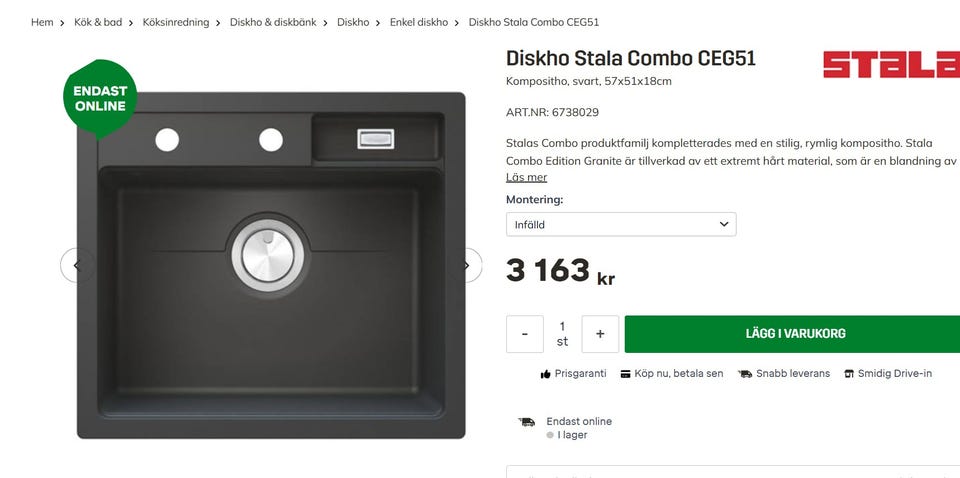
Task: Click the green Endast Online badge
Action: pos(100,99)
